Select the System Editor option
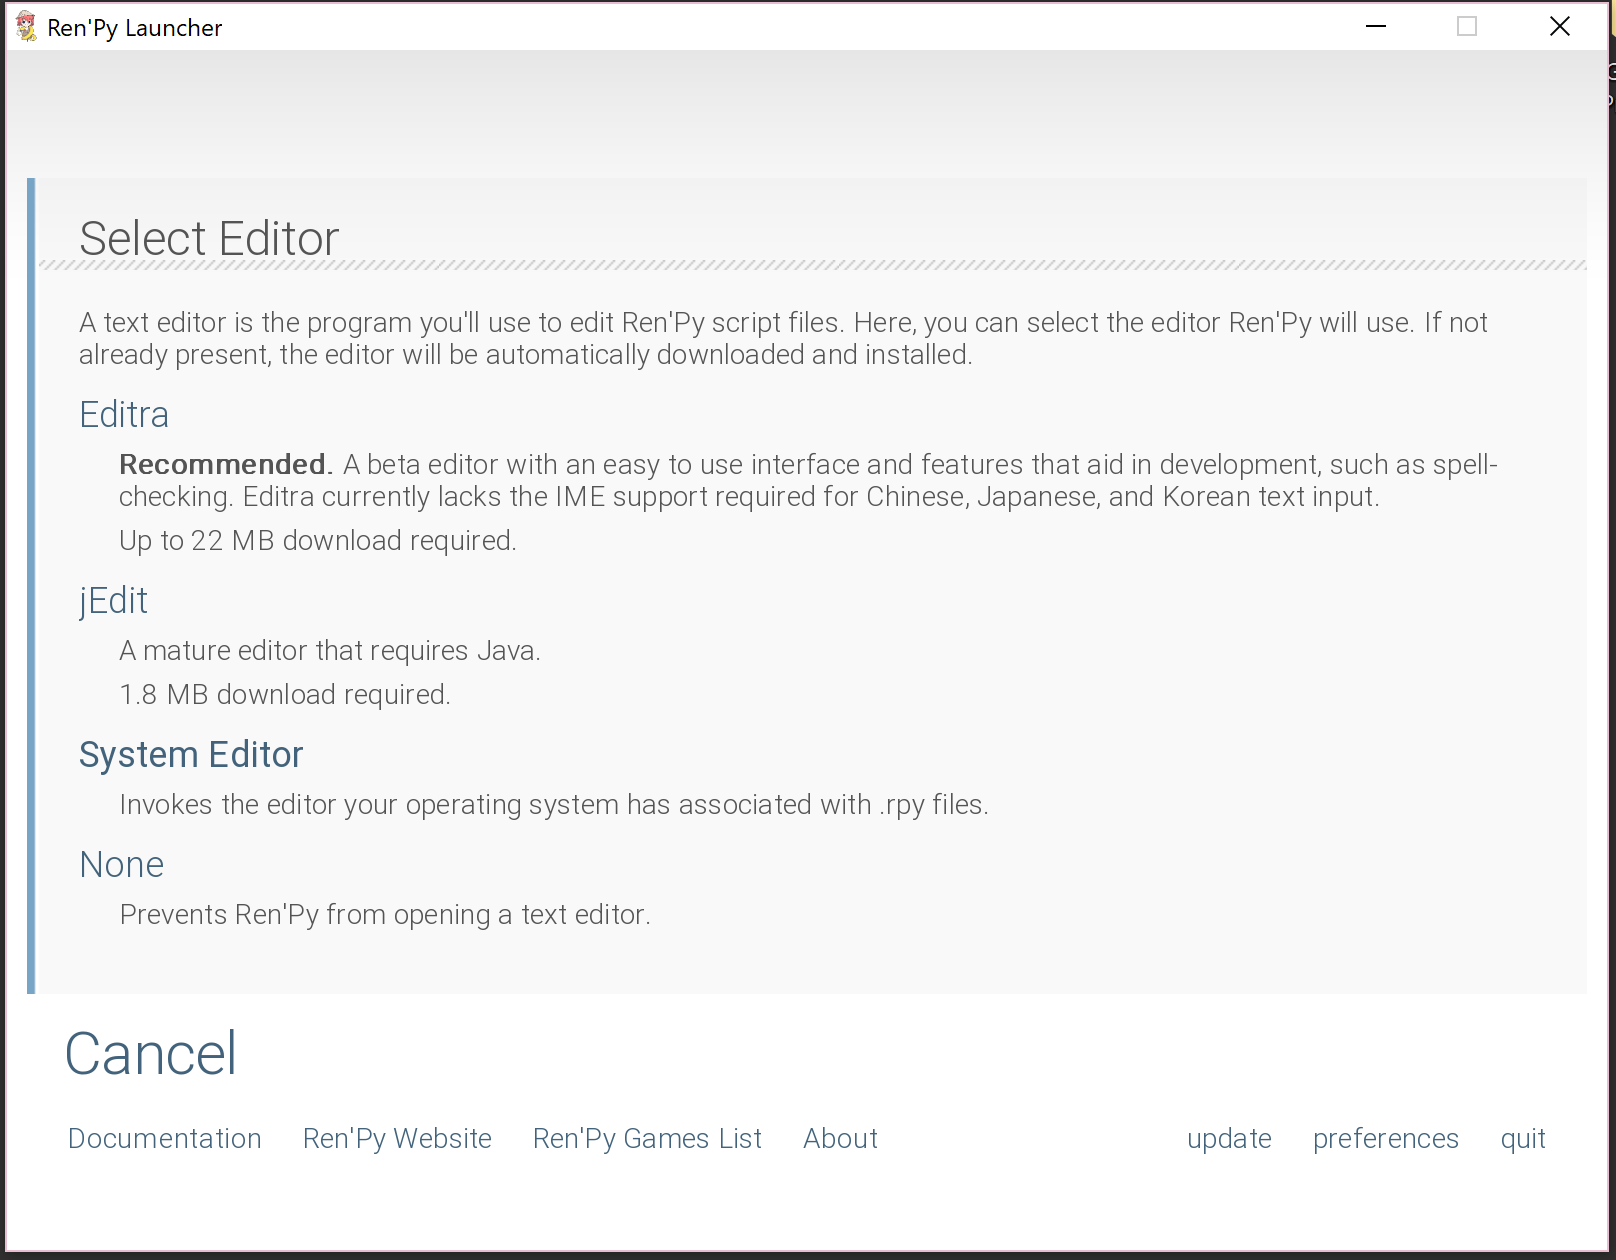Image resolution: width=1616 pixels, height=1260 pixels. point(191,754)
